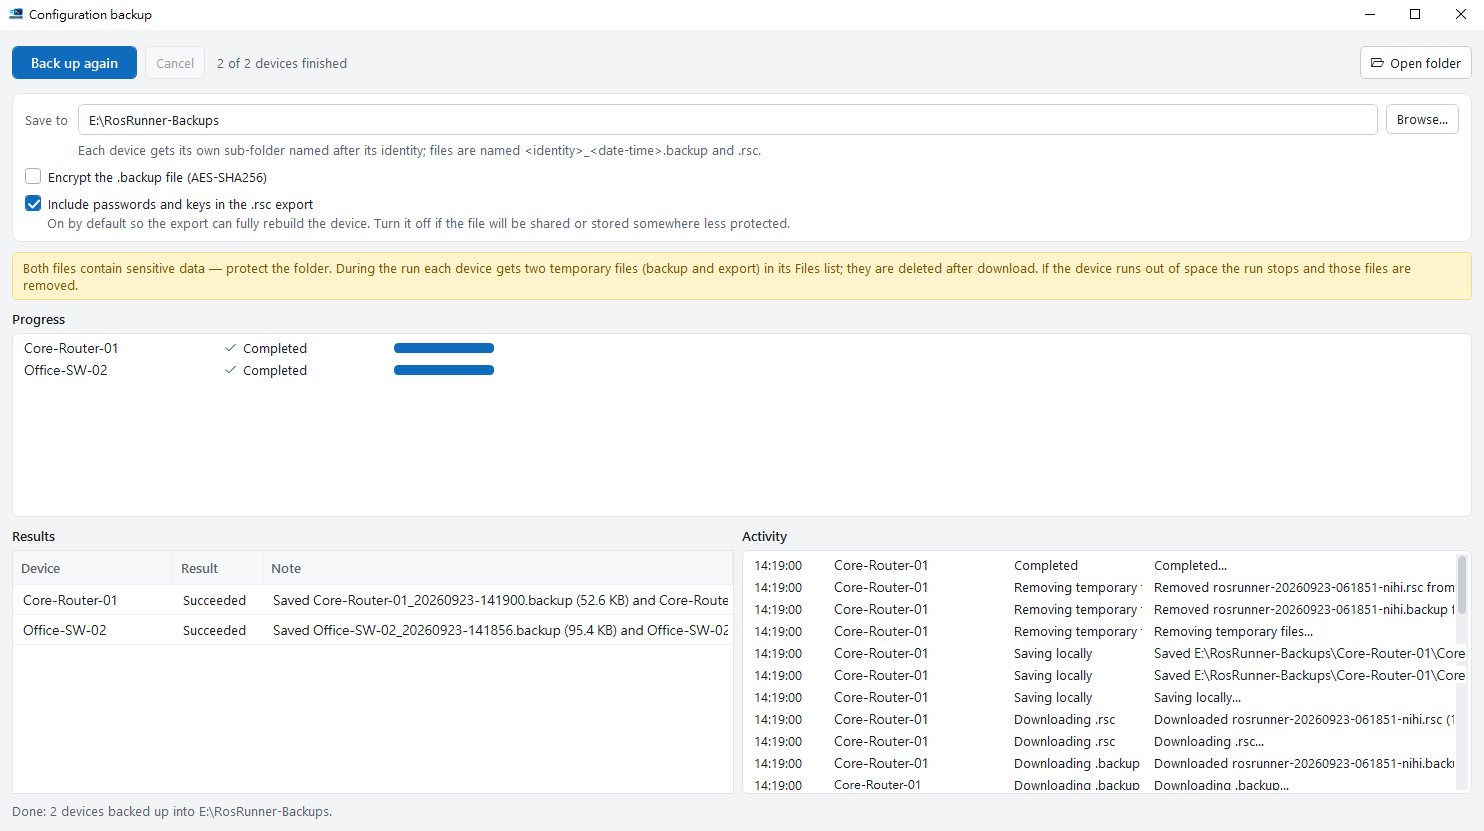Click the Cancel button
1484x831 pixels.
(x=175, y=63)
